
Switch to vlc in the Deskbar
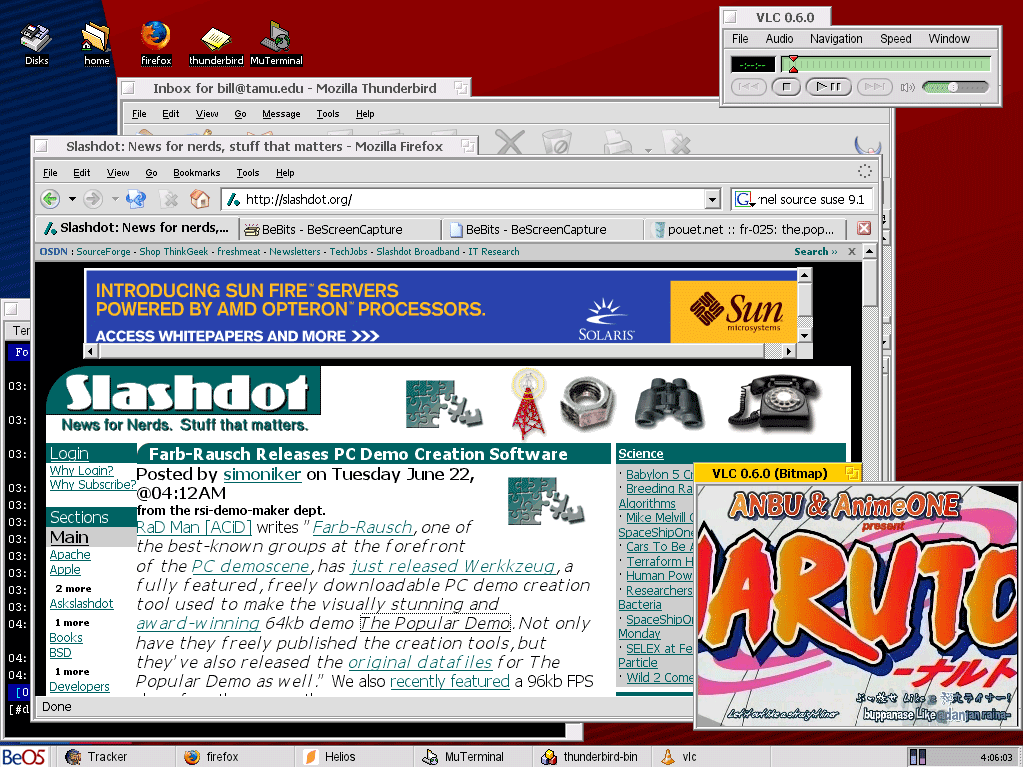709,756
